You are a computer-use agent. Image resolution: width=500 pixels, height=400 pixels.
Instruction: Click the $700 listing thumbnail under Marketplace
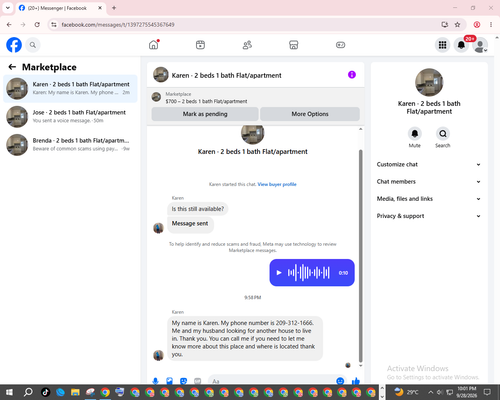point(156,97)
